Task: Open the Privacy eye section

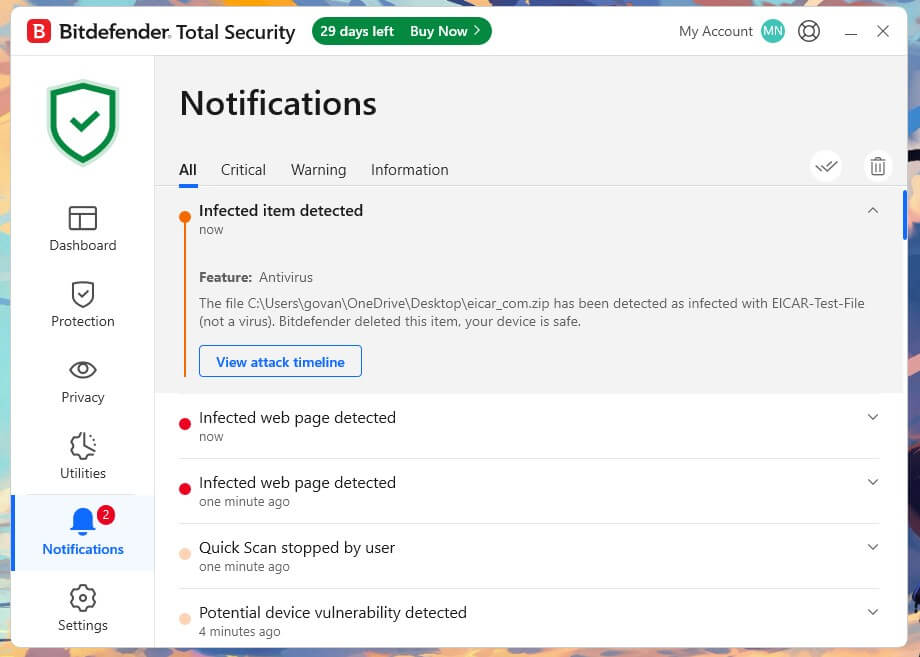Action: (83, 381)
